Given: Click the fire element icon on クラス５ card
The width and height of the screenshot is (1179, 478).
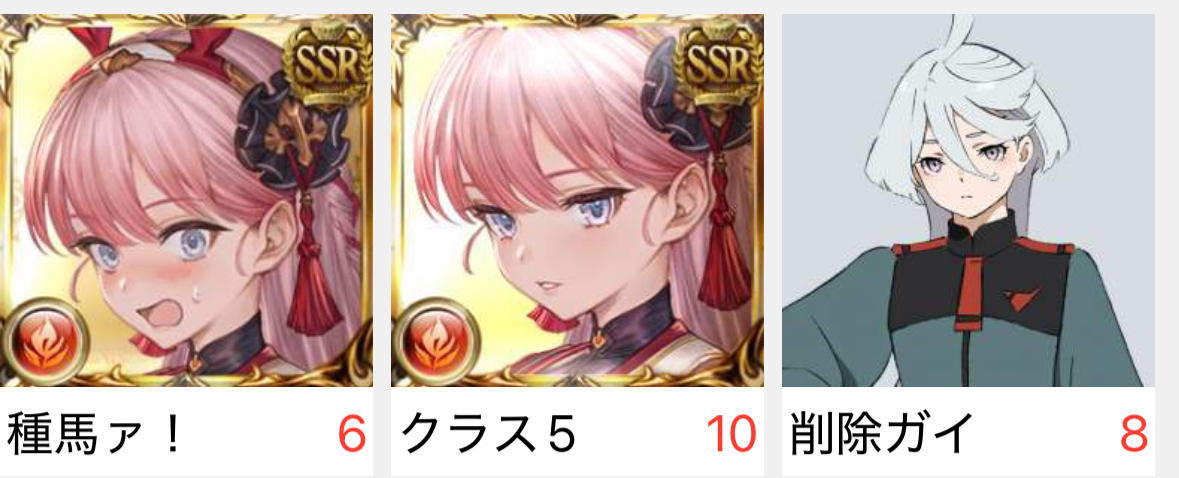Looking at the screenshot, I should coord(436,340).
